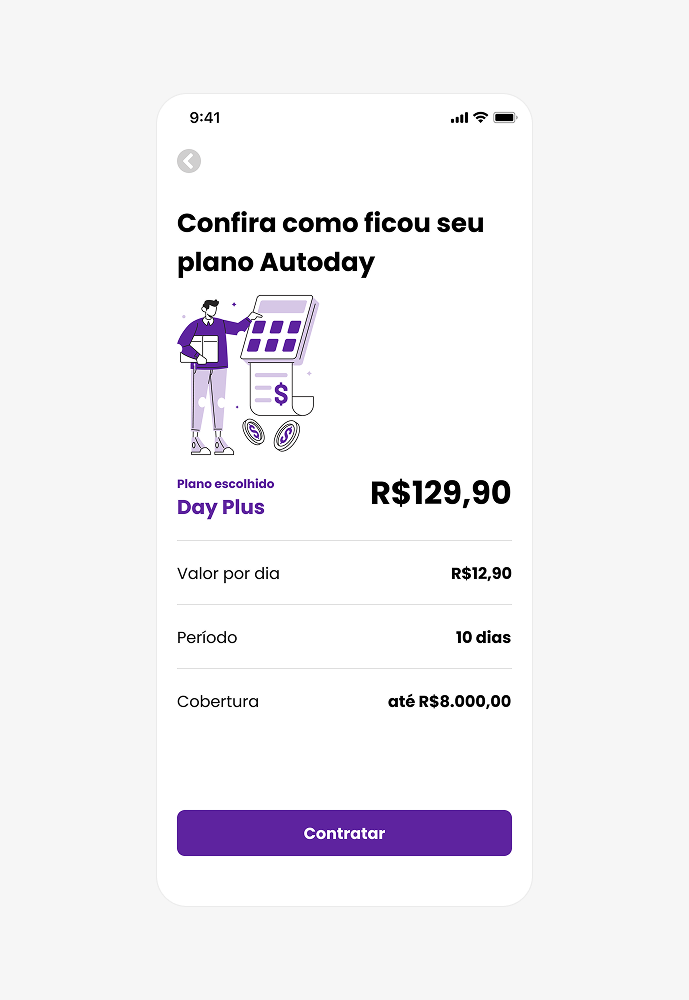The height and width of the screenshot is (1000, 689).
Task: Click the 9:41 clock time
Action: [x=205, y=117]
